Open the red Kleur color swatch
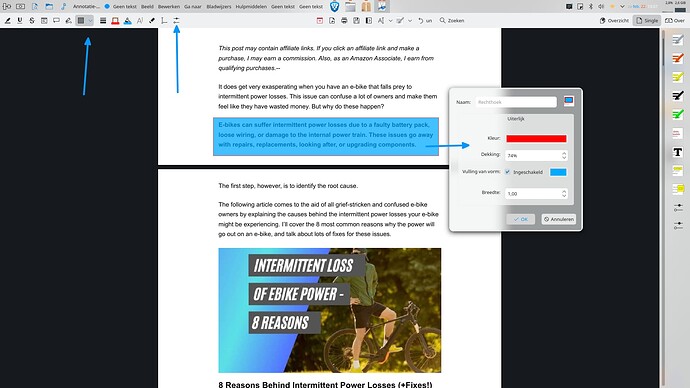Screen dimensions: 690x388 pos(536,139)
